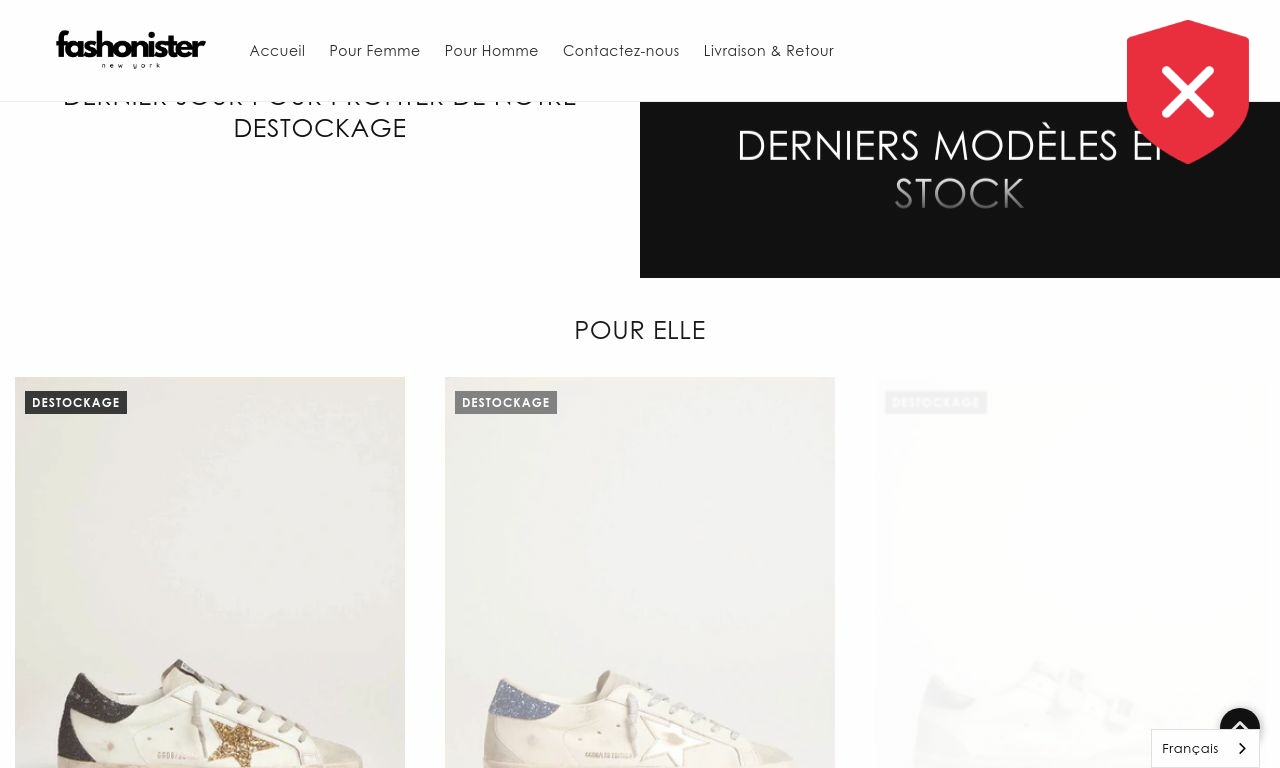Viewport: 1280px width, 768px height.
Task: Click the faded DESTOCKAGE badge on third product
Action: pyautogui.click(x=936, y=402)
